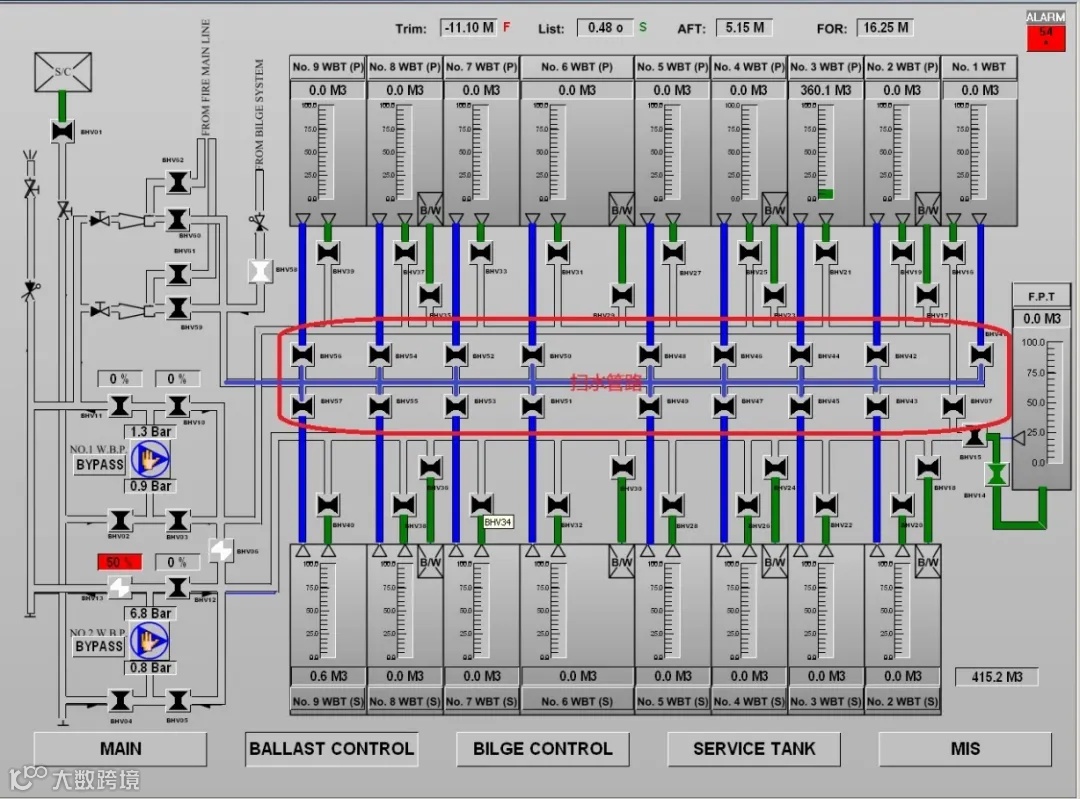Viewport: 1080px width, 799px height.
Task: Click valve BHV60 next to the upper eductor
Action: tap(178, 220)
